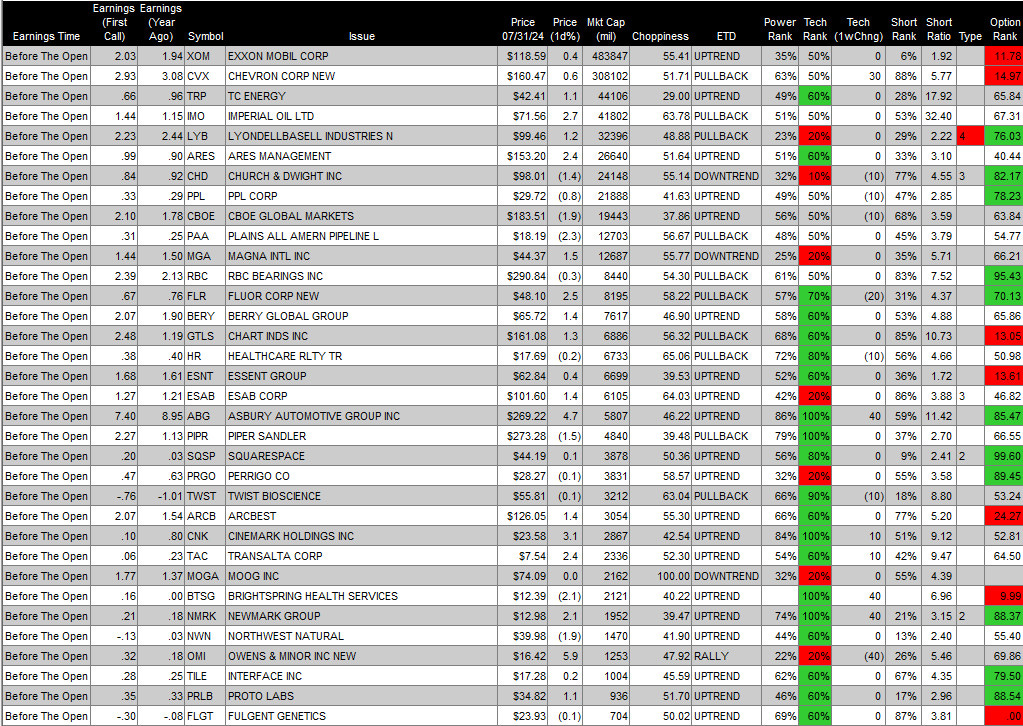Viewport: 1023px width, 726px height.
Task: Select BrightSpring's red 9.99 option rank
Action: click(x=1003, y=596)
